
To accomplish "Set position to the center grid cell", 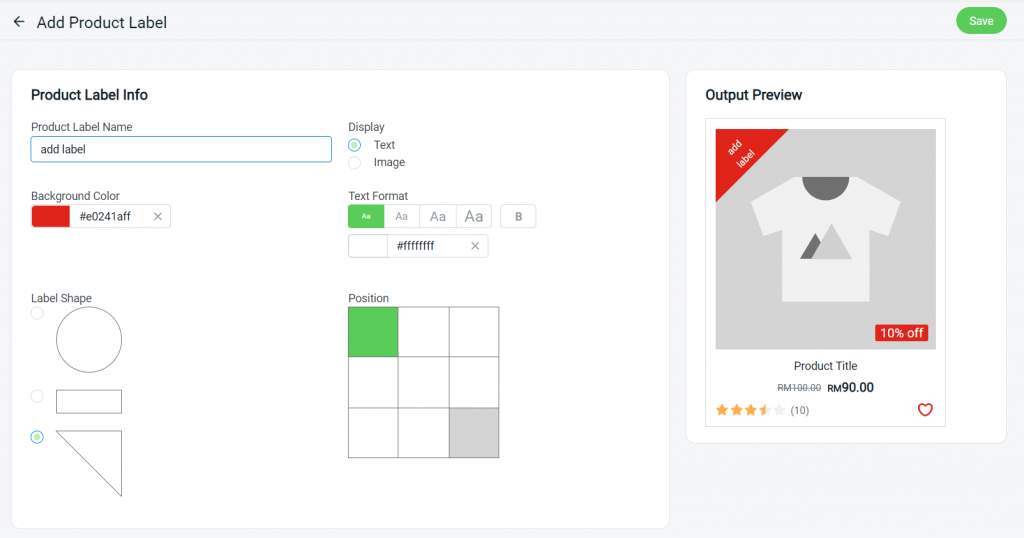I will pos(423,382).
